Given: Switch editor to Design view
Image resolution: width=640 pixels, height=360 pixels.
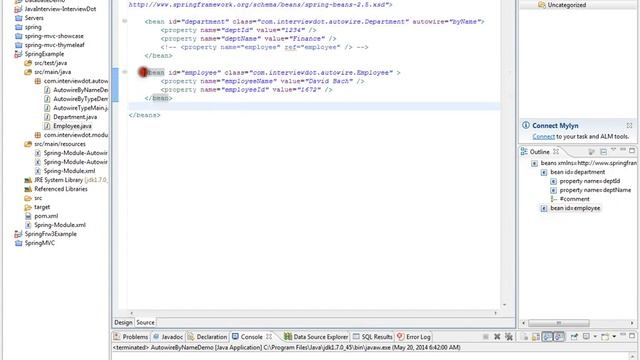Looking at the screenshot, I should click(123, 322).
